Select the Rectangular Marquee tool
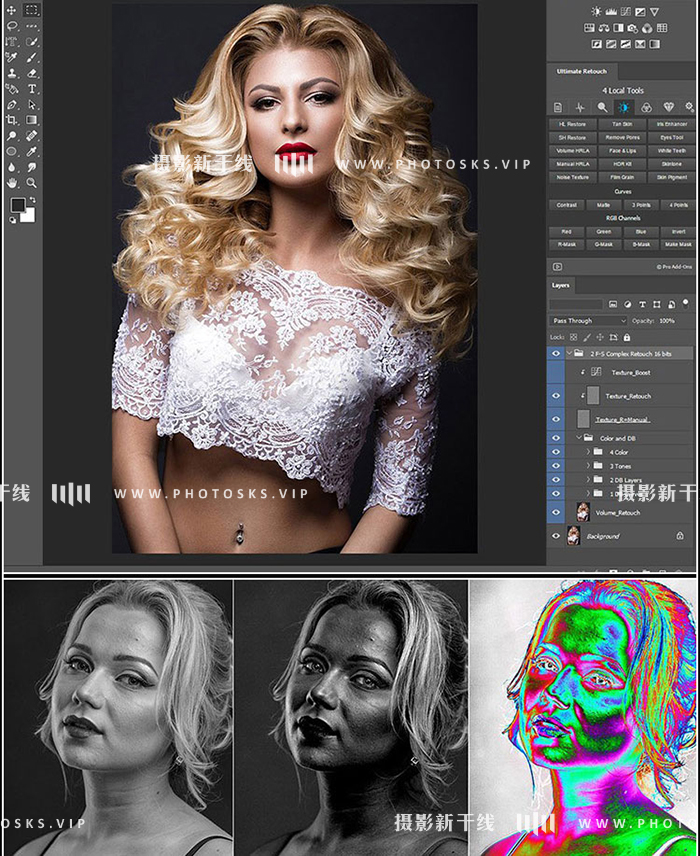 (x=32, y=10)
